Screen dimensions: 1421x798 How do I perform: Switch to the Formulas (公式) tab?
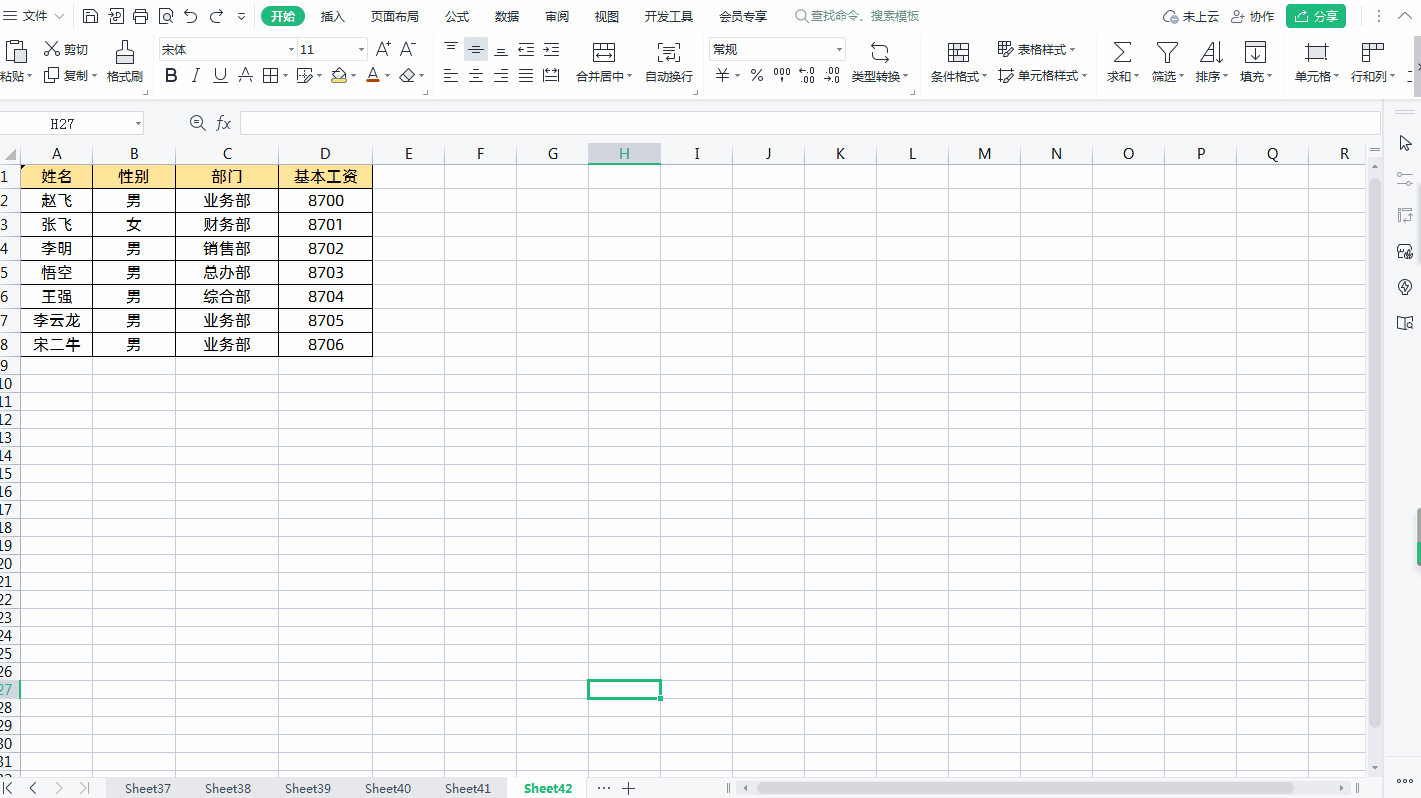point(457,16)
